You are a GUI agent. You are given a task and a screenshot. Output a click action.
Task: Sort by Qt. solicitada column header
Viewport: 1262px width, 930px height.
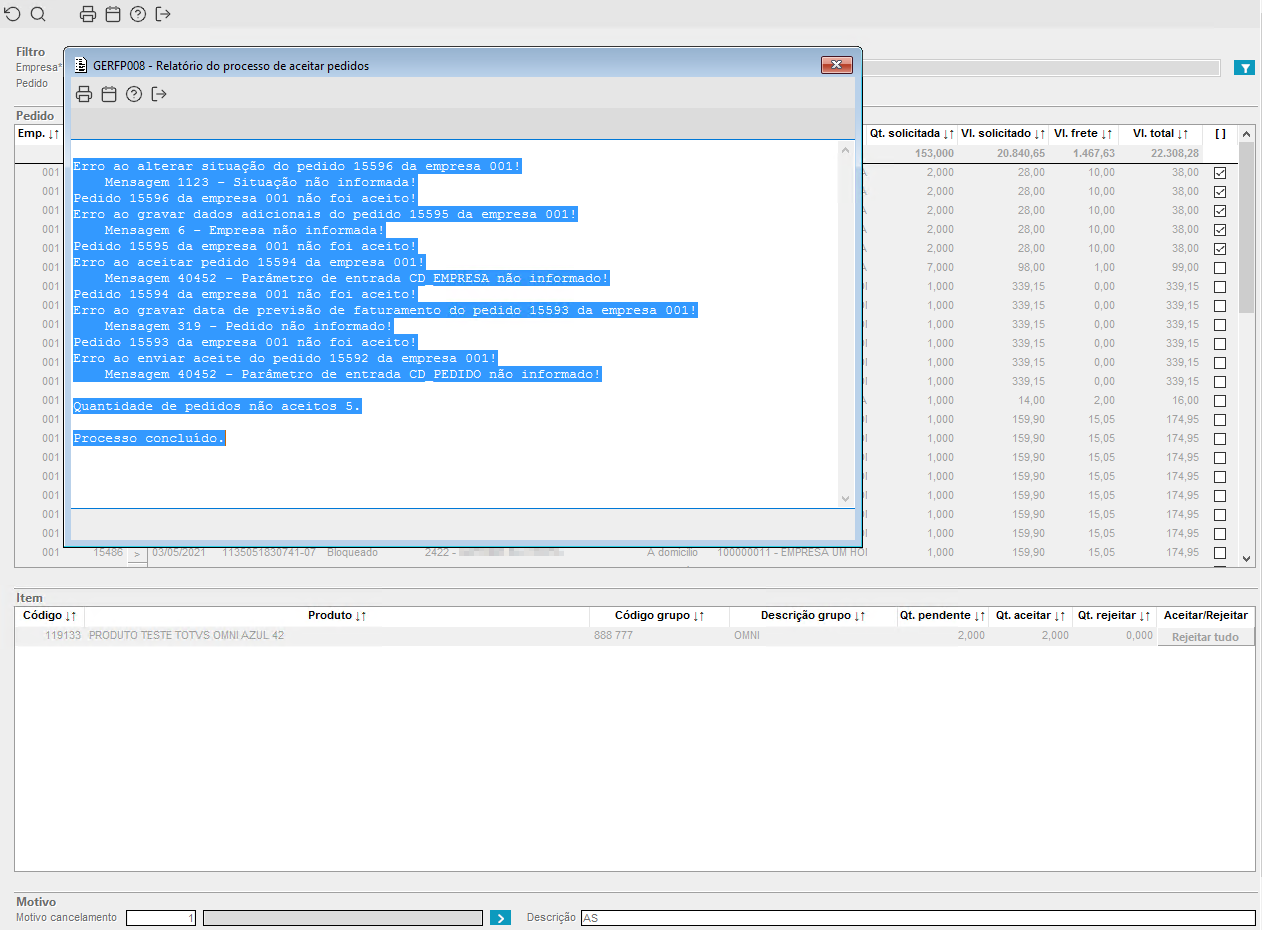click(x=911, y=133)
